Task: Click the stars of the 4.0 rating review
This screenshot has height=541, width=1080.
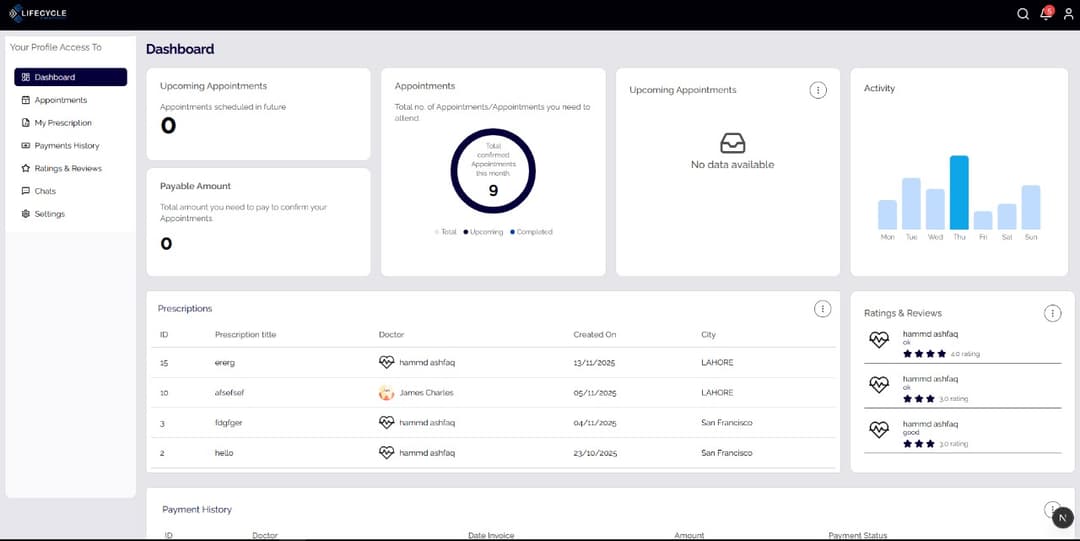Action: [924, 354]
